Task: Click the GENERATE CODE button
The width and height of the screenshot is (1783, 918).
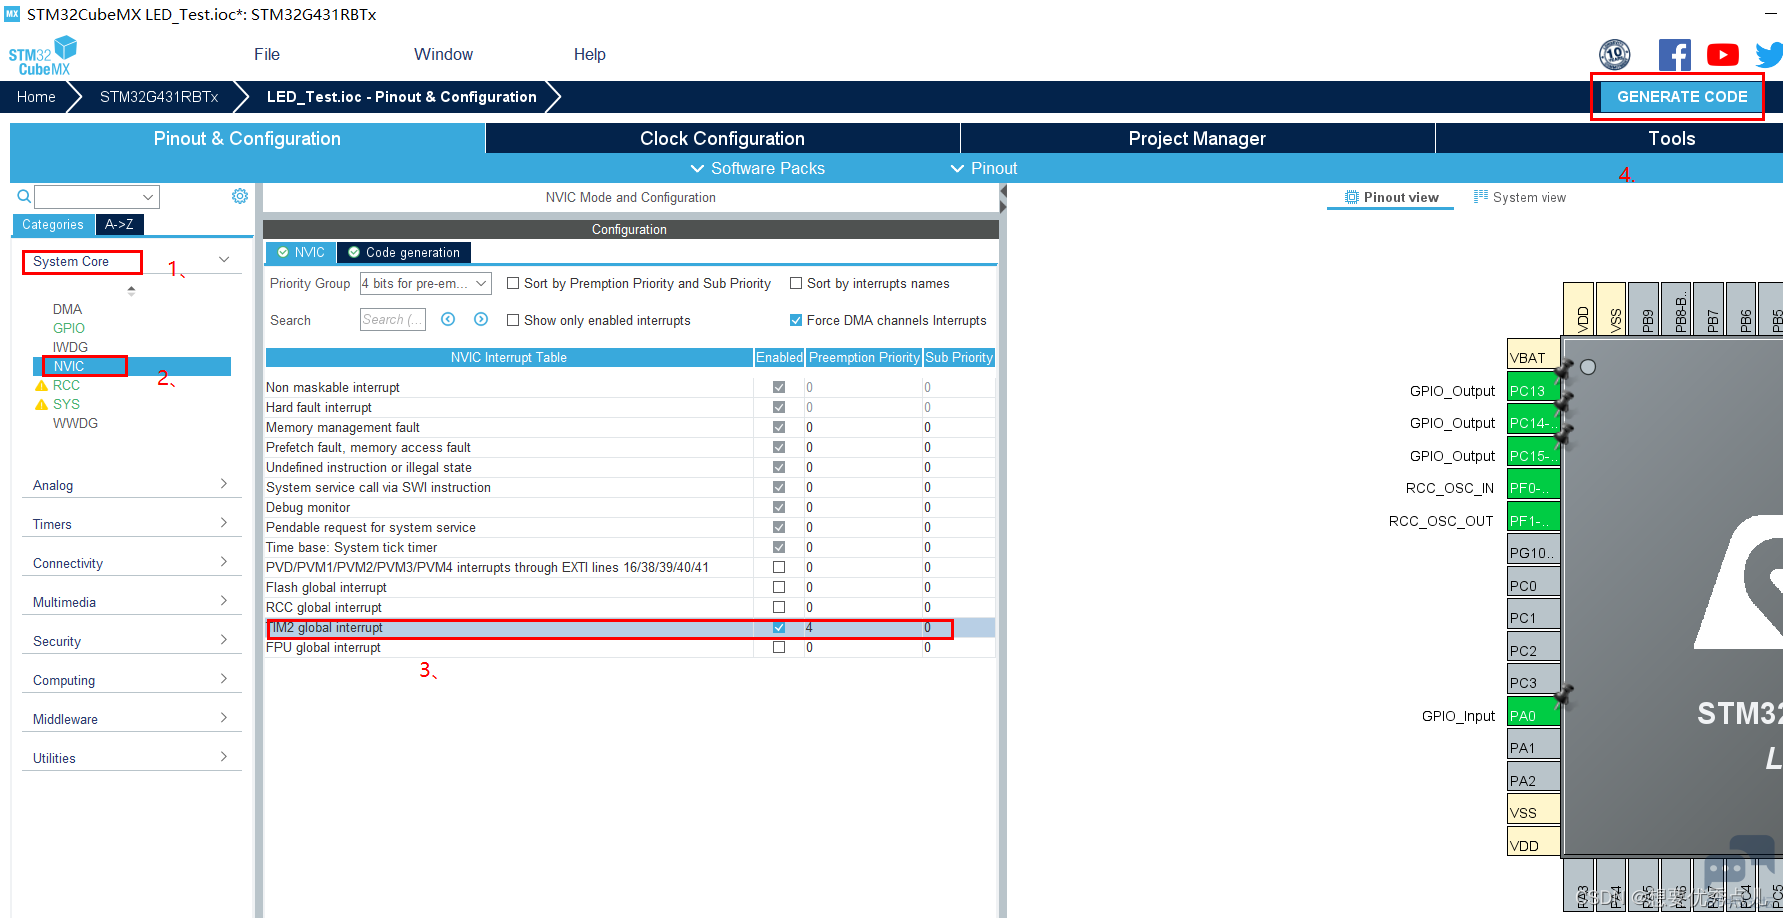Action: click(x=1682, y=97)
